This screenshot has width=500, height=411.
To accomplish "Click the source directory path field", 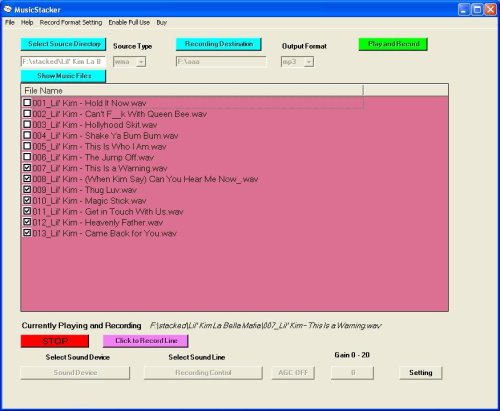I will [63, 62].
